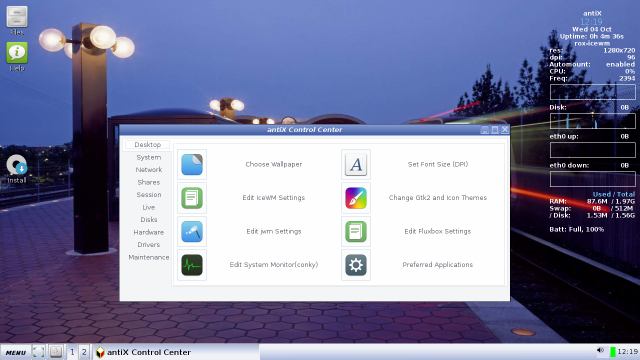Maximize the antiX Control Center window
This screenshot has width=640, height=360.
[x=495, y=130]
